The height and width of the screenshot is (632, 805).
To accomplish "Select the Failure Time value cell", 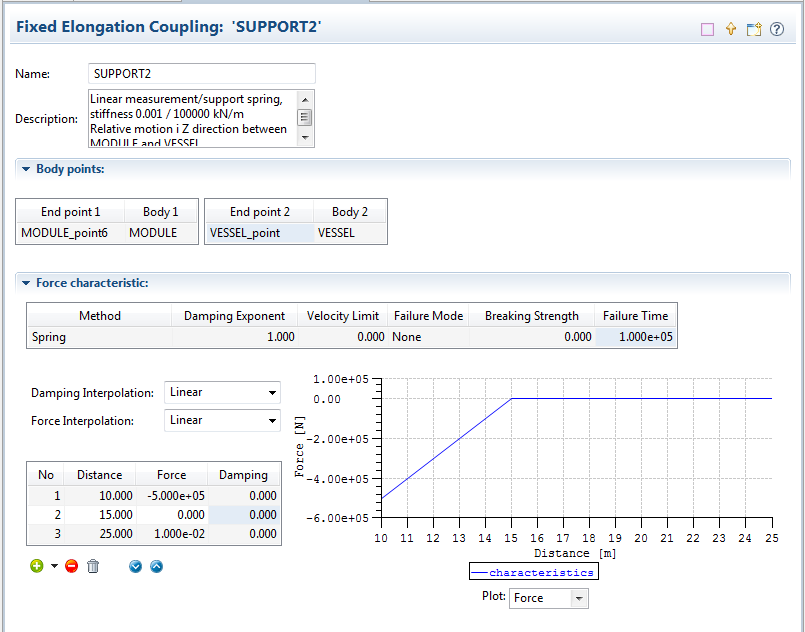I will point(636,337).
